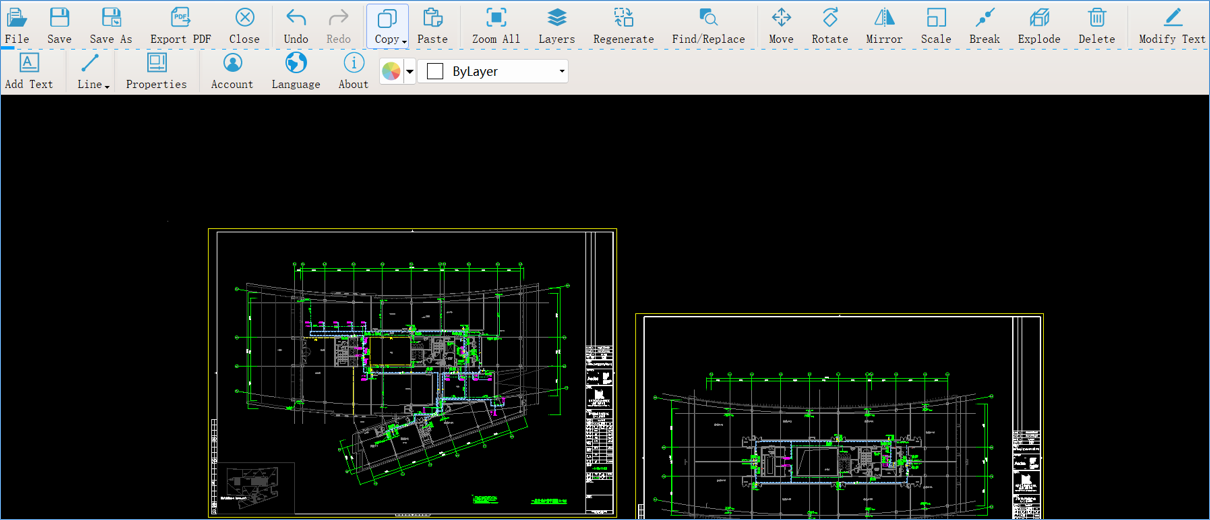Open the About dialog
This screenshot has height=520, width=1210.
pyautogui.click(x=353, y=71)
